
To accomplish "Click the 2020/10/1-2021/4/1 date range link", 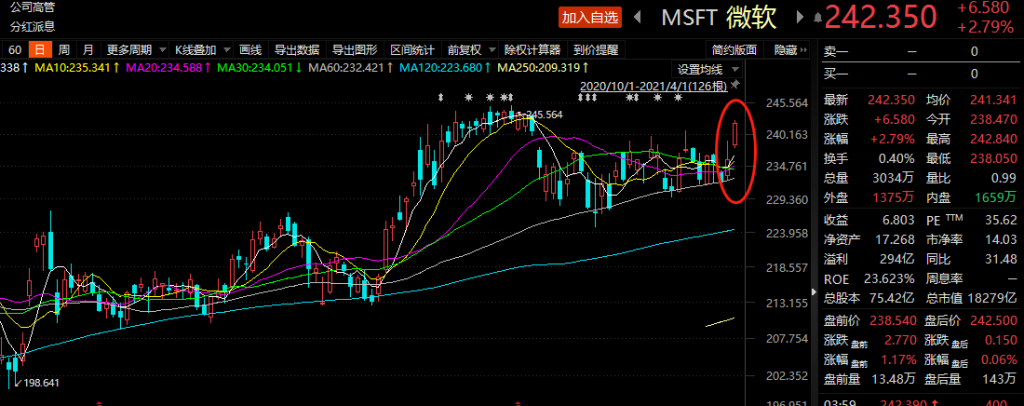I will pos(653,86).
